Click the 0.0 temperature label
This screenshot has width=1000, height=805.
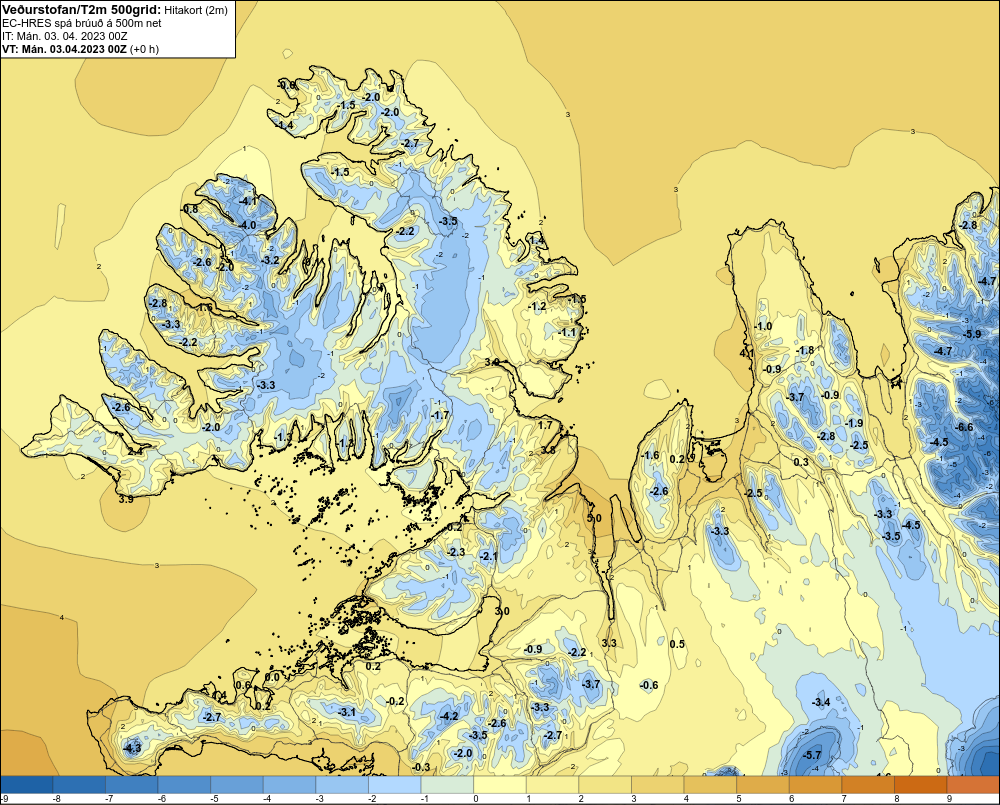(272, 677)
